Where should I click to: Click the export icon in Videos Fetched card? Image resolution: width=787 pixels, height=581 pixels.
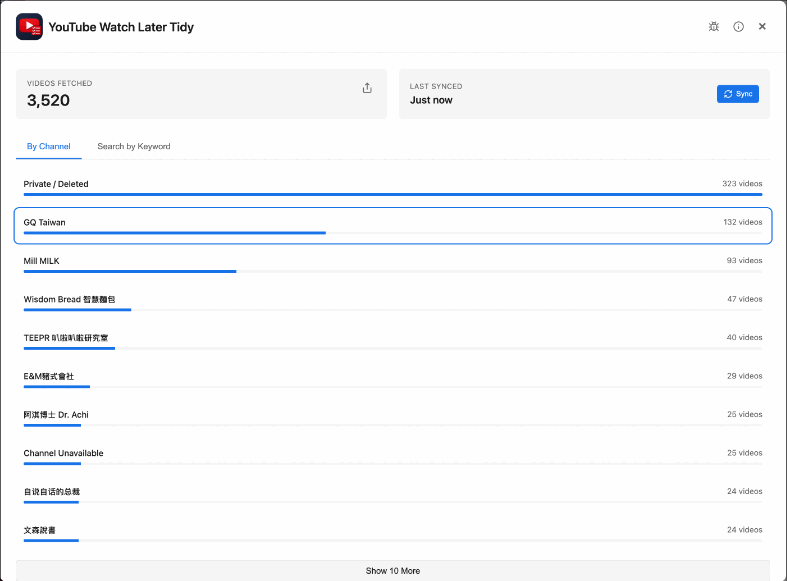coord(367,88)
